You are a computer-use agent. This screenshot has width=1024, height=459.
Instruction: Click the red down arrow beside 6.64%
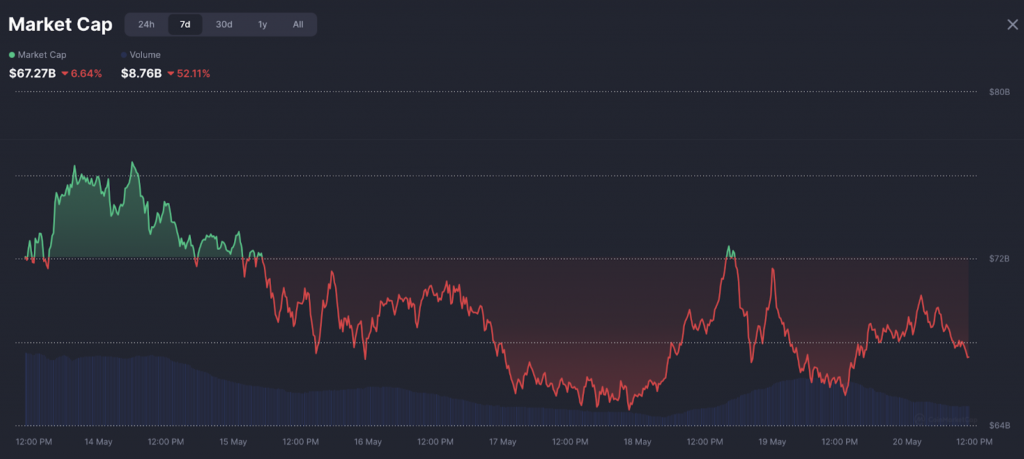pyautogui.click(x=65, y=74)
